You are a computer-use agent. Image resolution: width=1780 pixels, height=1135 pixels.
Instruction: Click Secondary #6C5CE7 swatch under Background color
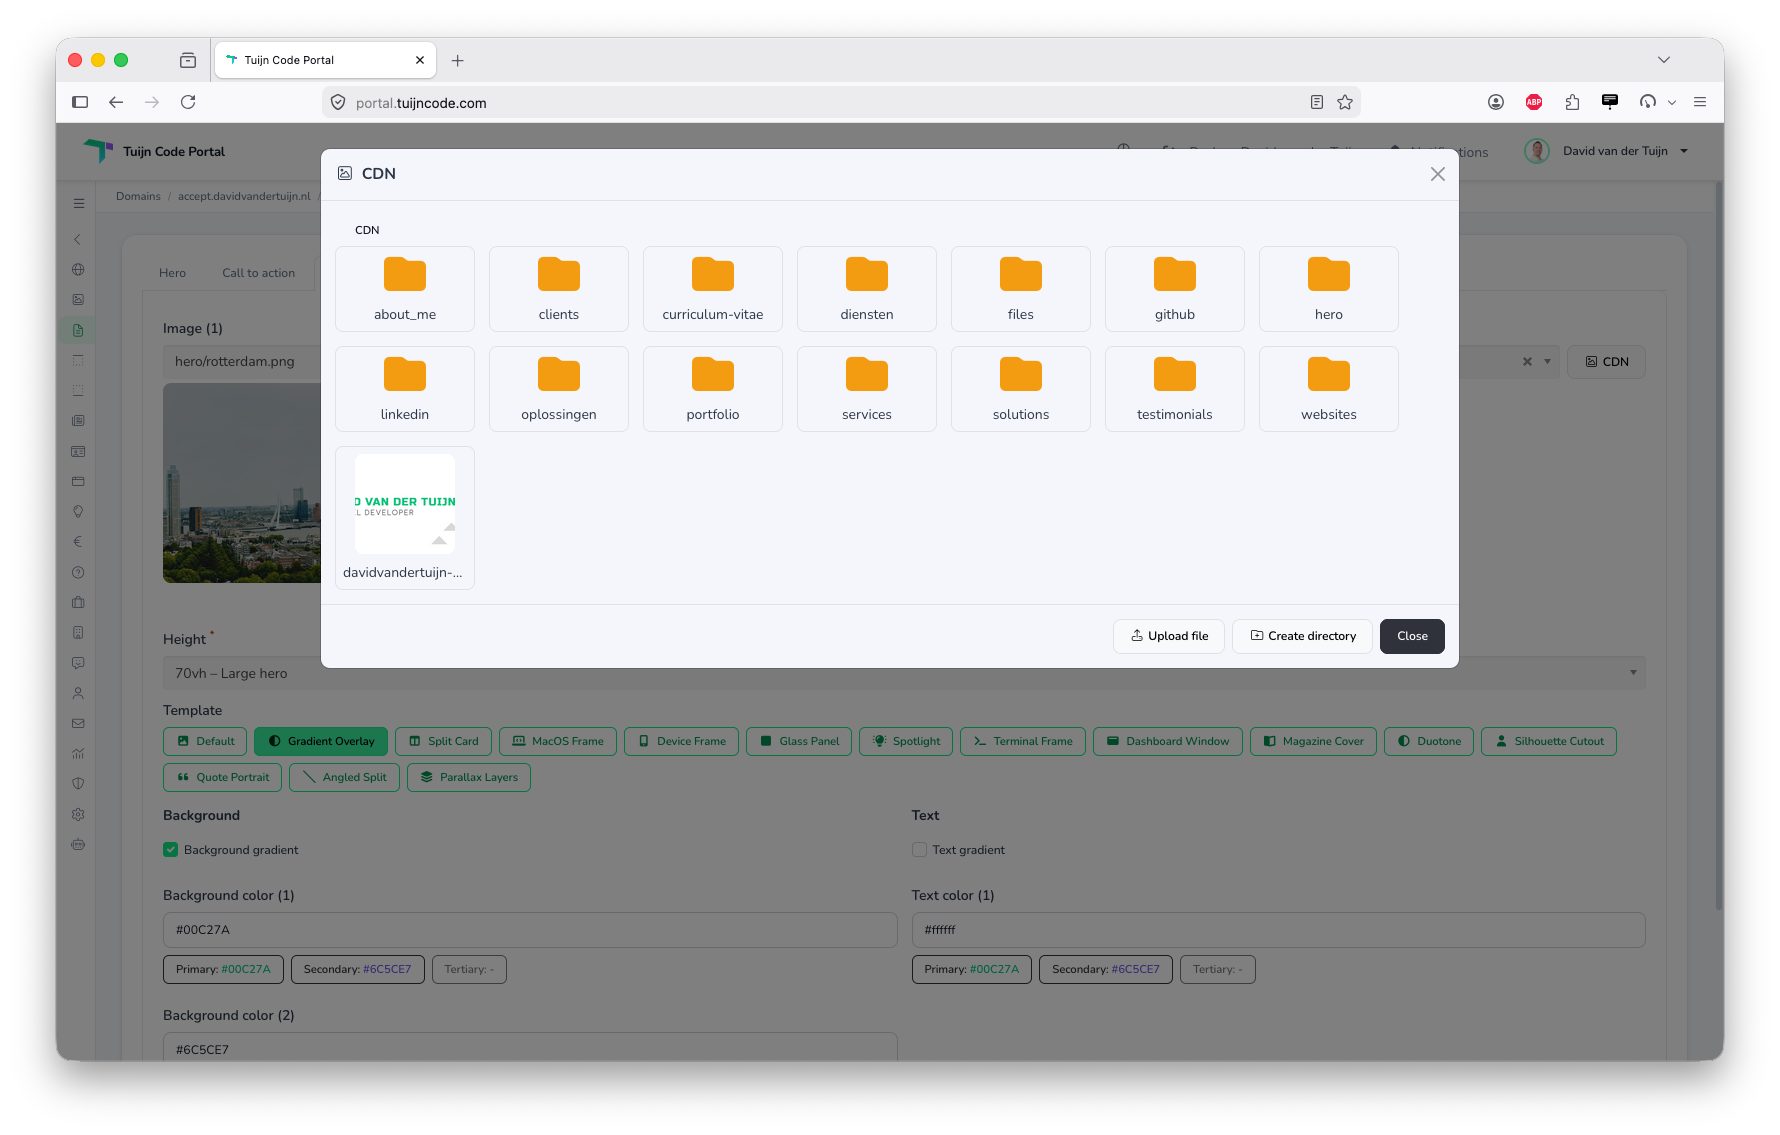coord(358,969)
